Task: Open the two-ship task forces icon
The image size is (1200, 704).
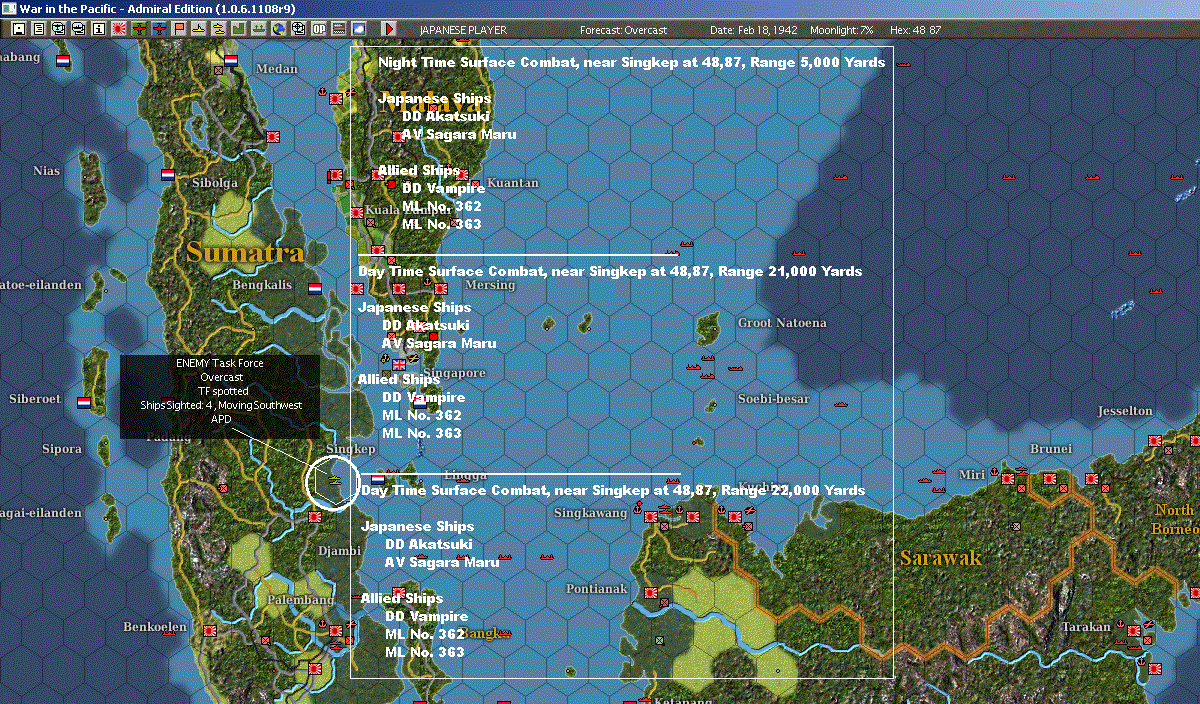Action: tap(219, 29)
